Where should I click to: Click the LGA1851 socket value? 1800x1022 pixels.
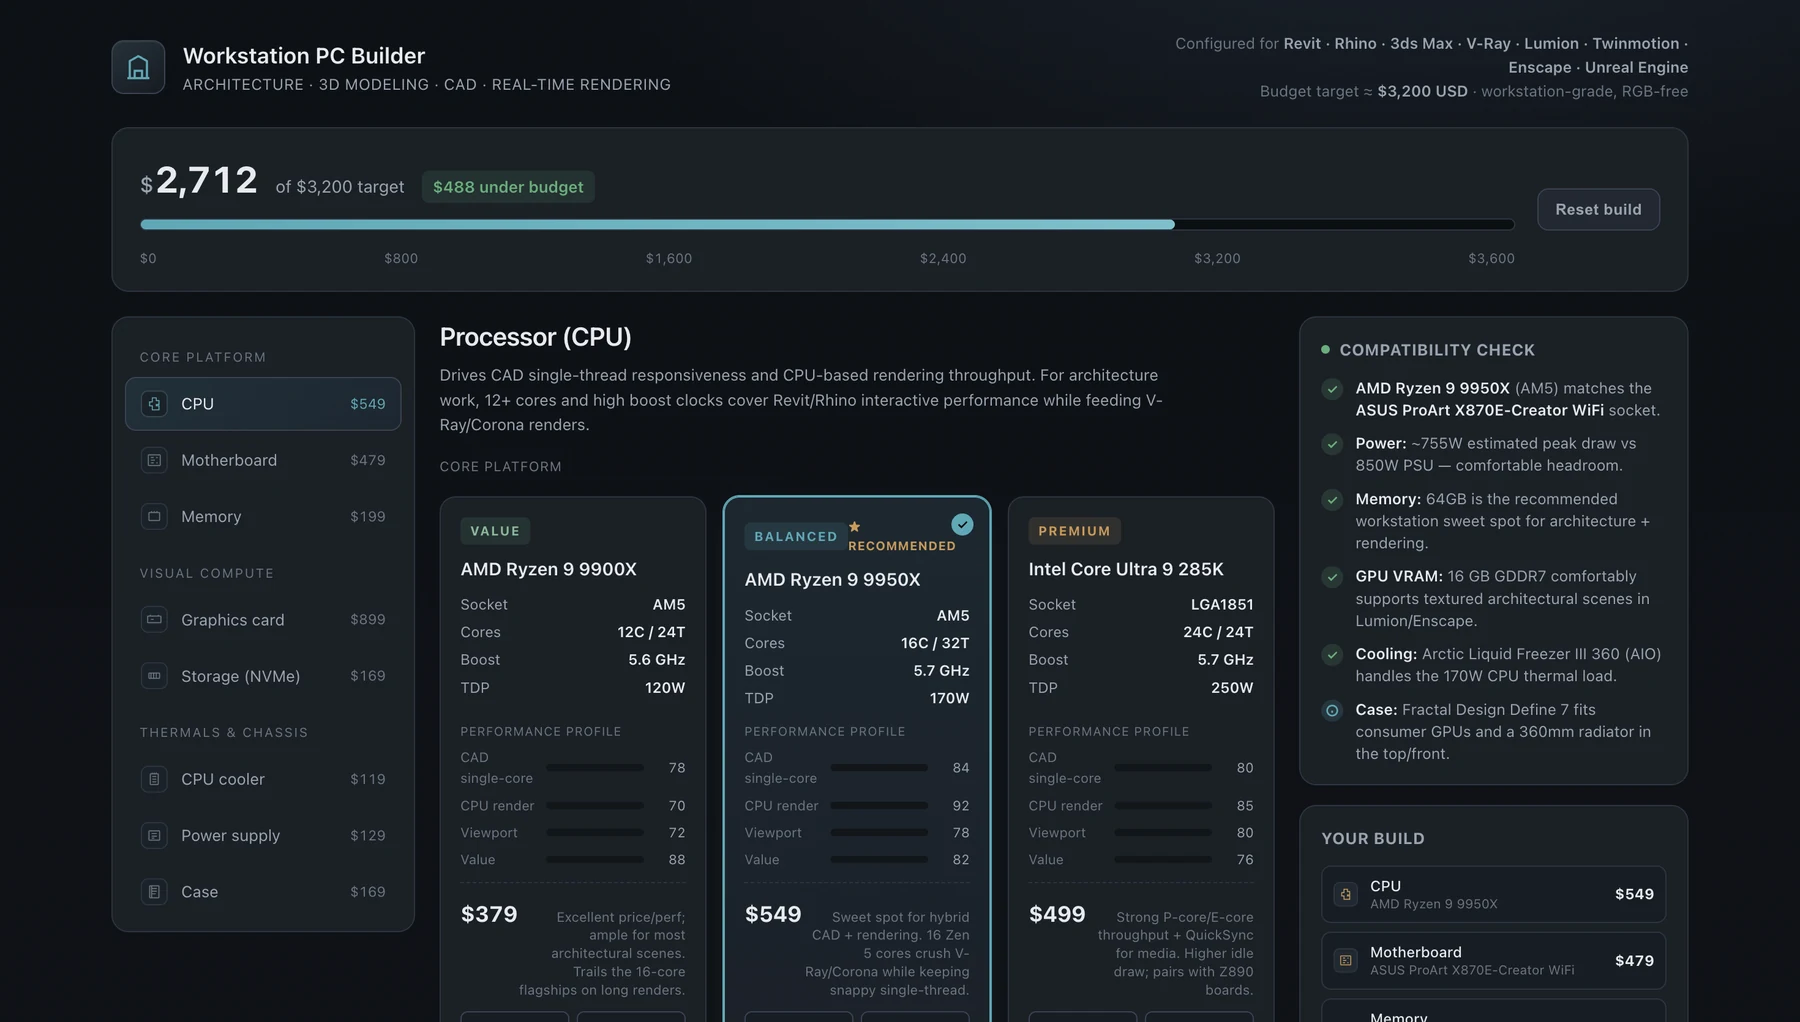point(1222,605)
